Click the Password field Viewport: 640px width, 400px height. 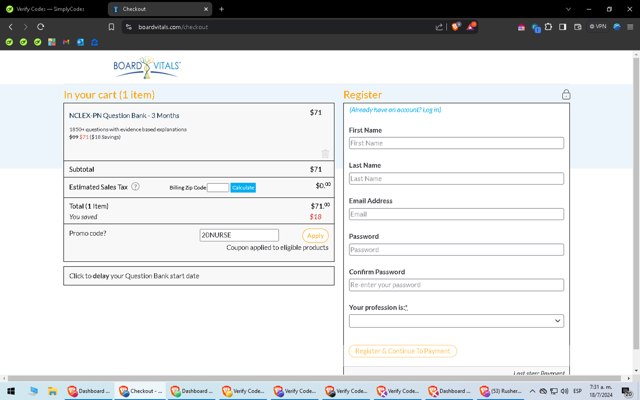pos(456,249)
